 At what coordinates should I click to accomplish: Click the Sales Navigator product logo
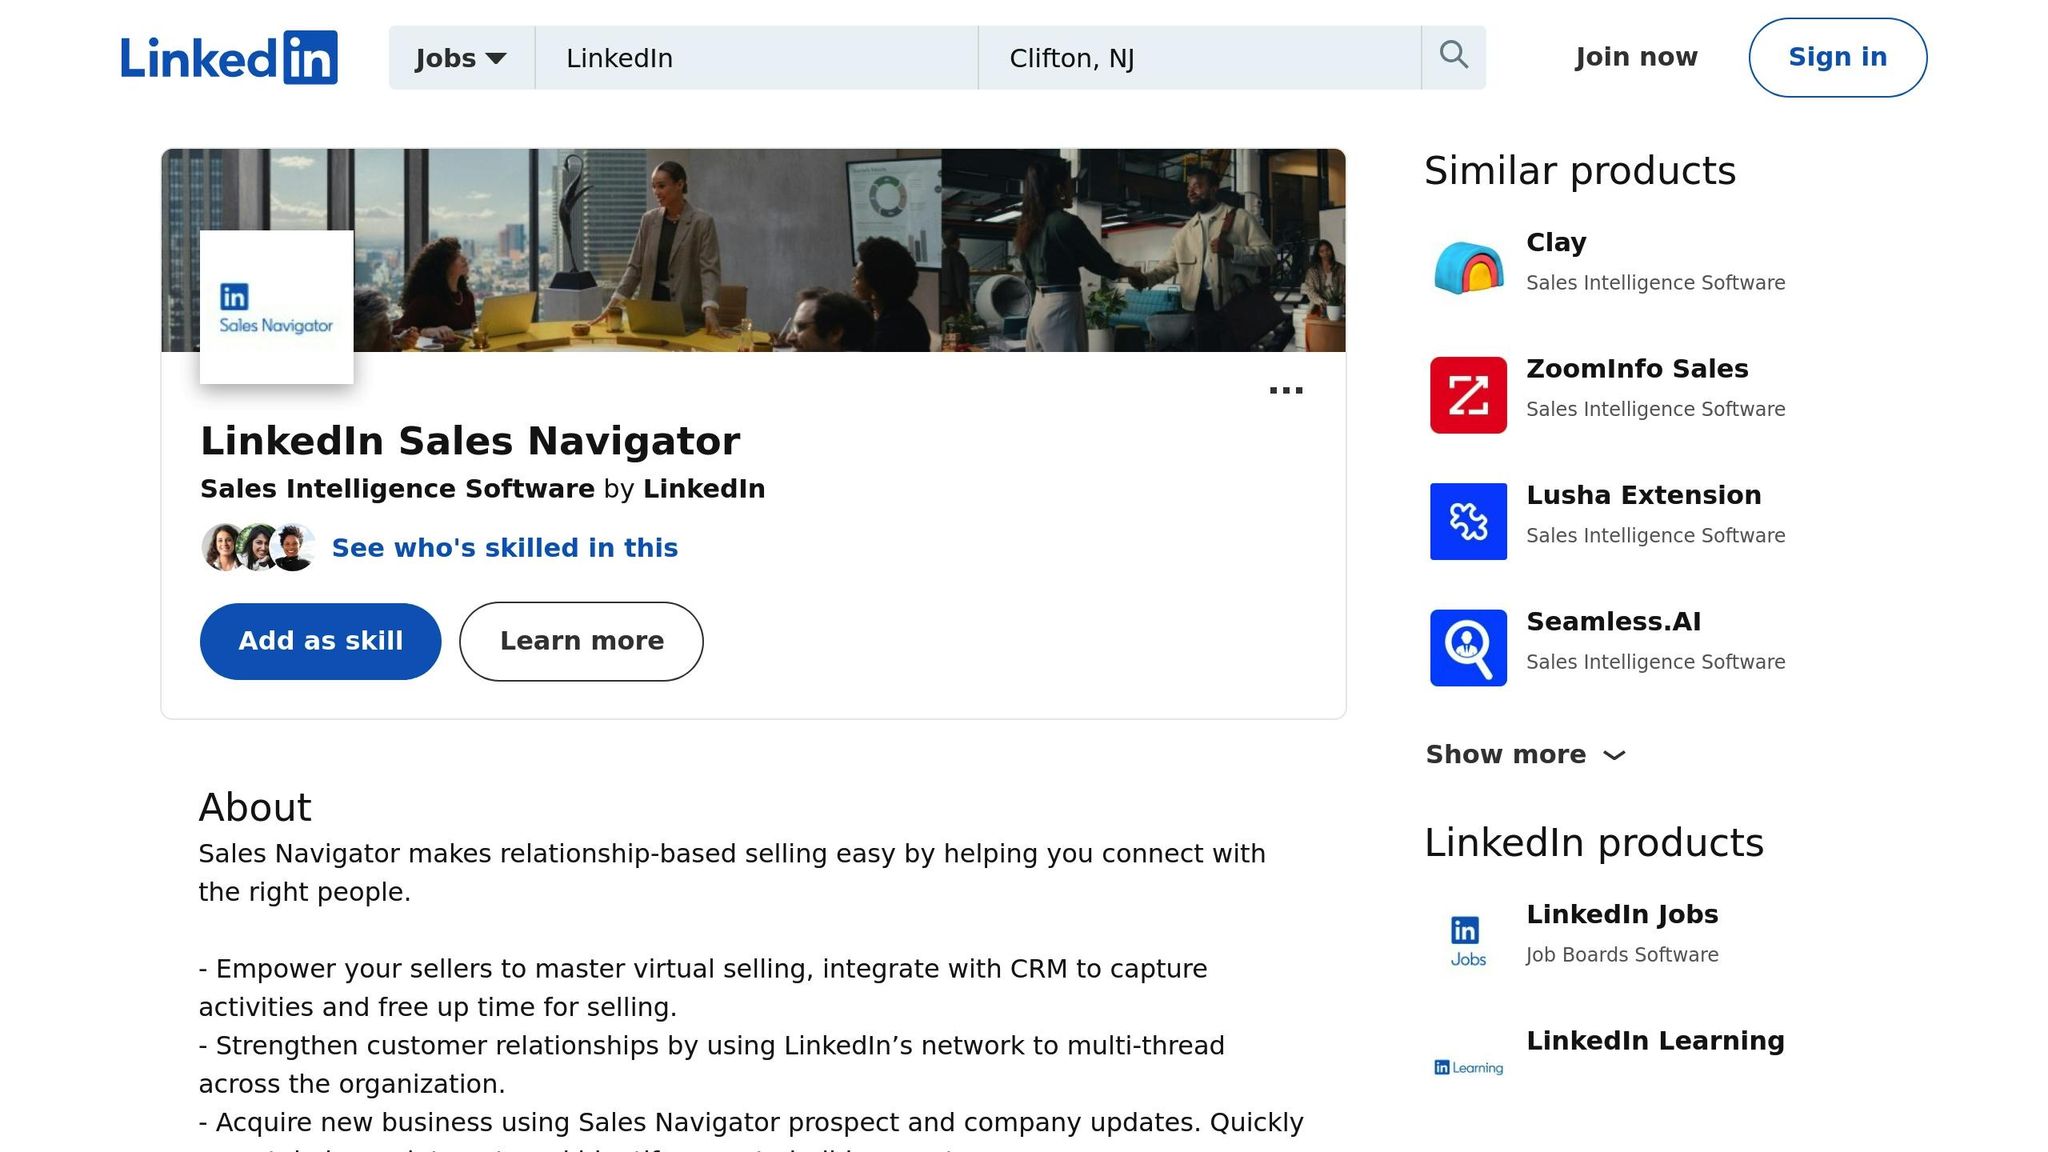276,307
